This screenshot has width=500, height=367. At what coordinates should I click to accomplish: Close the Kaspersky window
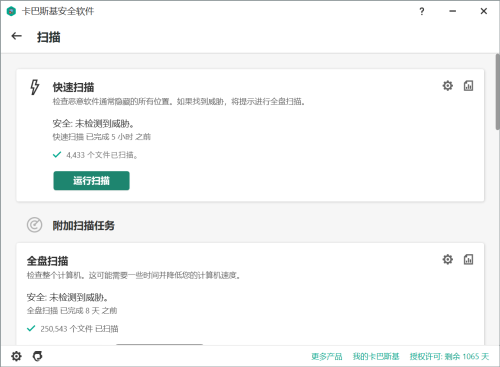[x=484, y=11]
